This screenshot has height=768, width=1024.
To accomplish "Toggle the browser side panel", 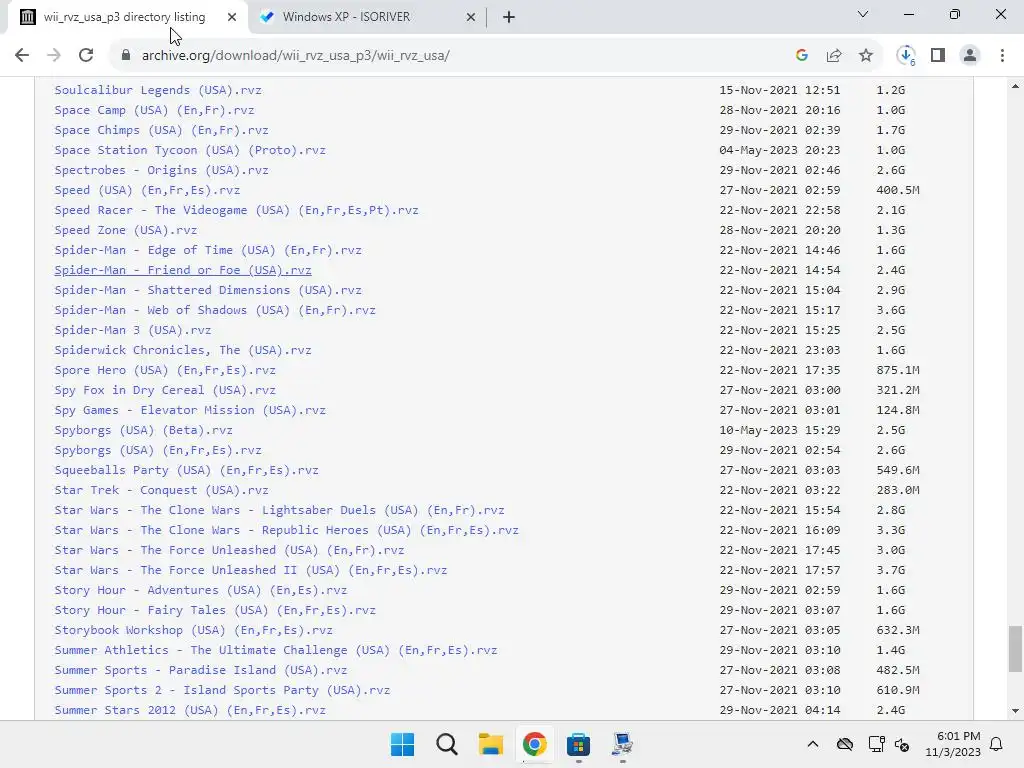I will [x=938, y=55].
